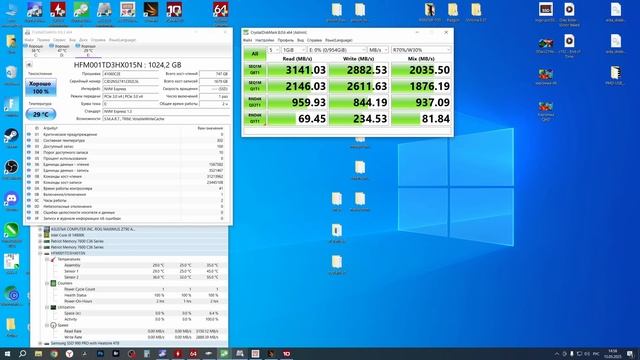Open the MB/s unit dropdown

coord(378,50)
